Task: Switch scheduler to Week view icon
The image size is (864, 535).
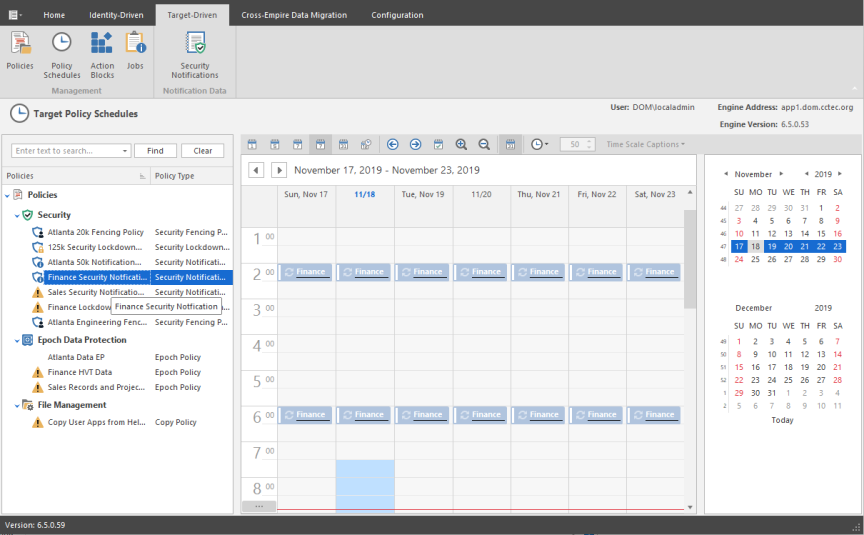Action: point(298,144)
